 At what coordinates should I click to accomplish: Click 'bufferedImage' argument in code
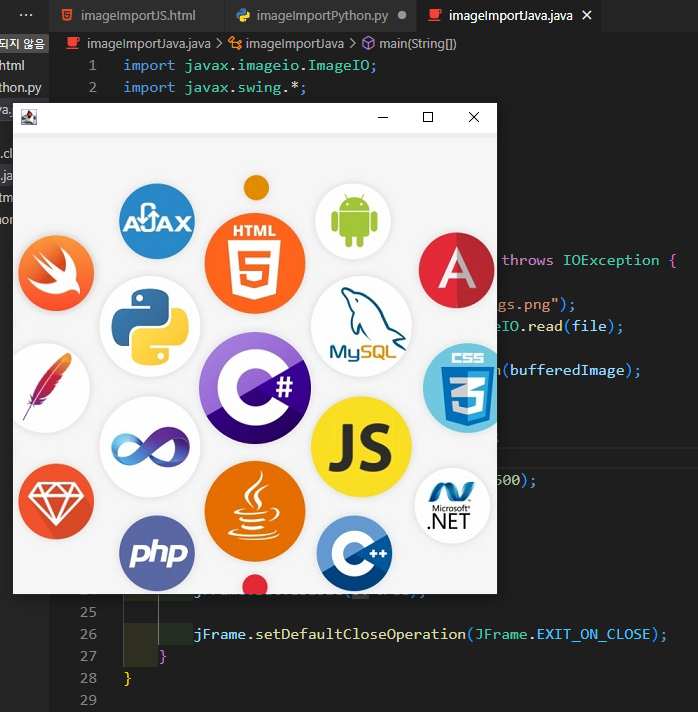tap(567, 371)
